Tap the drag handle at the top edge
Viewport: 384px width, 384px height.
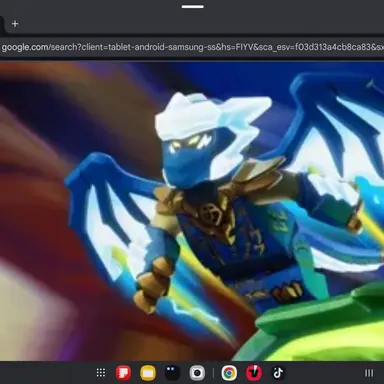coord(193,6)
